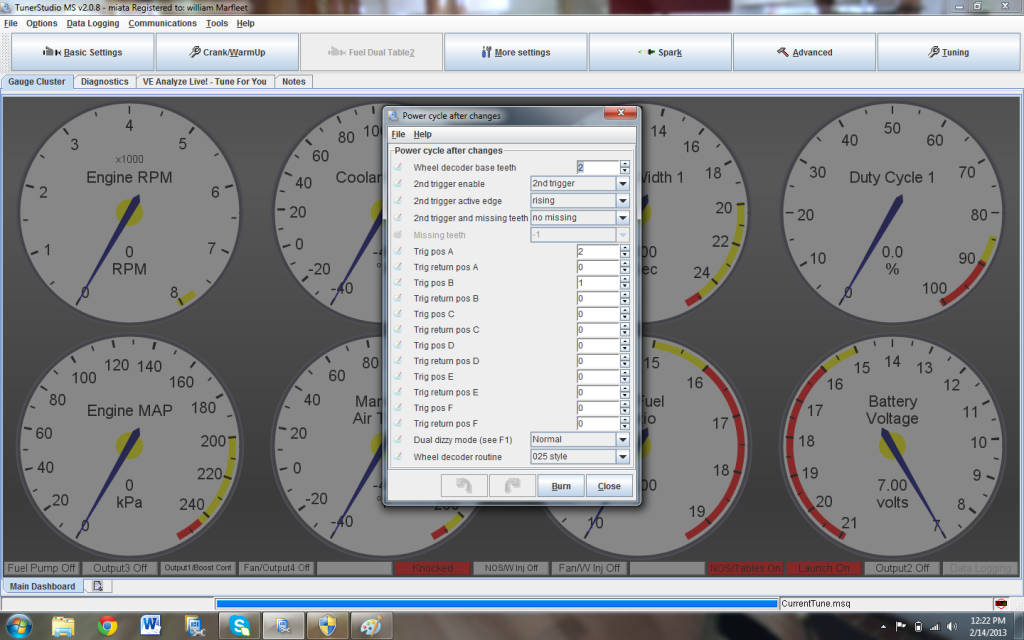Image resolution: width=1024 pixels, height=640 pixels.
Task: Click note icon beside Trig return pos D
Action: [x=398, y=361]
